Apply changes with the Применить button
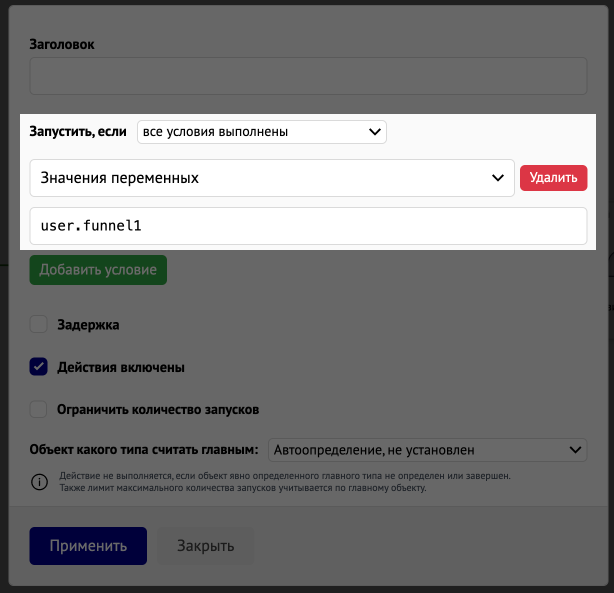 click(x=88, y=546)
